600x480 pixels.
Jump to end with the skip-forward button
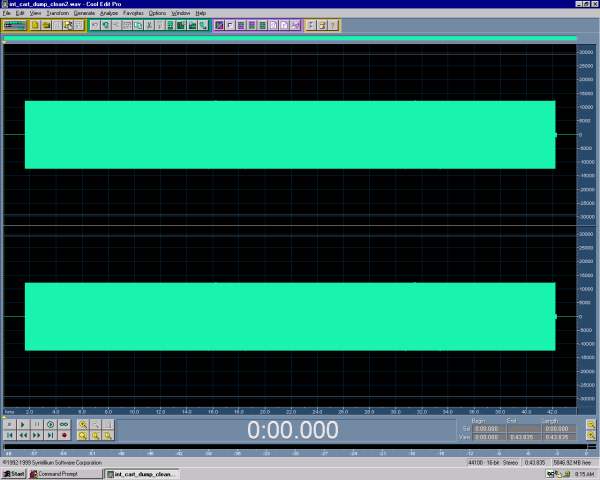50,435
